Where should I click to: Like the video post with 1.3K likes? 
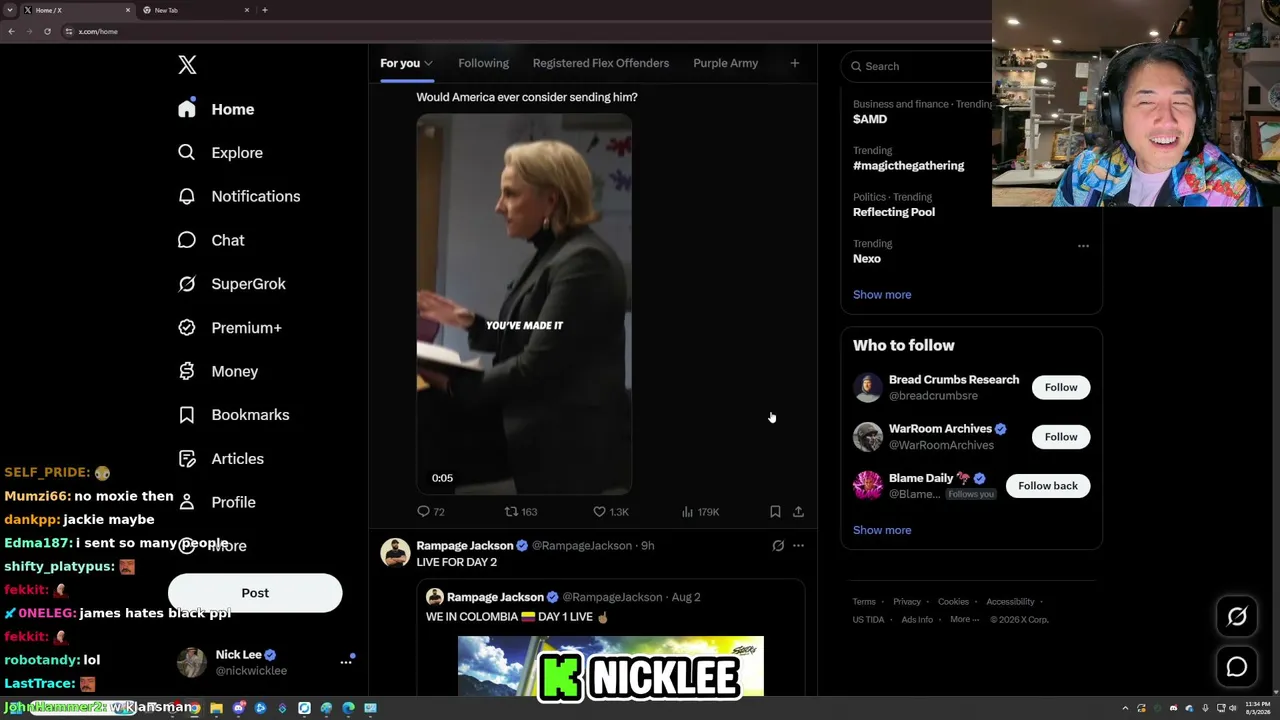(610, 512)
